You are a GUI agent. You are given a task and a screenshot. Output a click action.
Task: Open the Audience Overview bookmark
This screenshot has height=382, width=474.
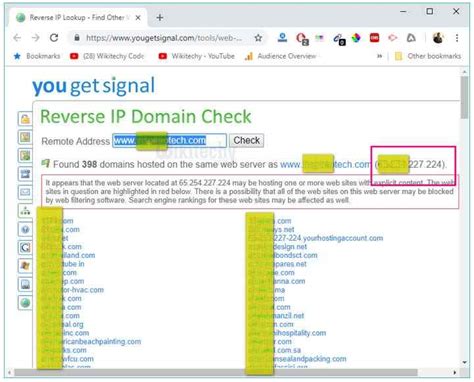tap(280, 56)
